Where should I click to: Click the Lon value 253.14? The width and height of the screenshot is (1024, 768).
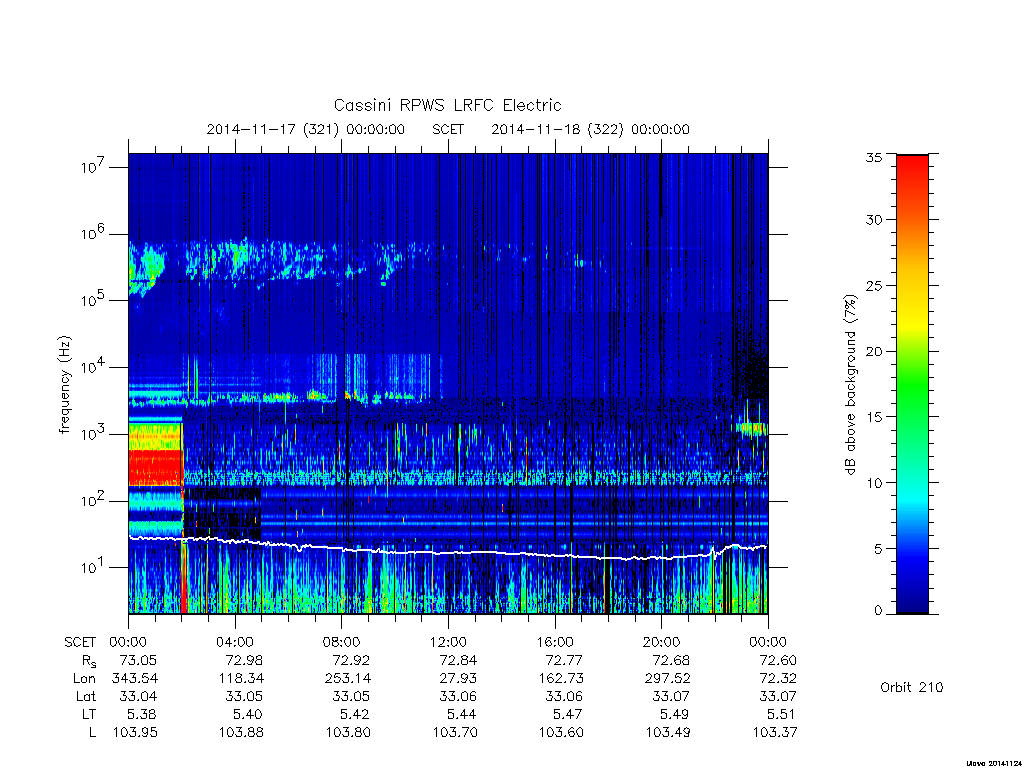(348, 679)
